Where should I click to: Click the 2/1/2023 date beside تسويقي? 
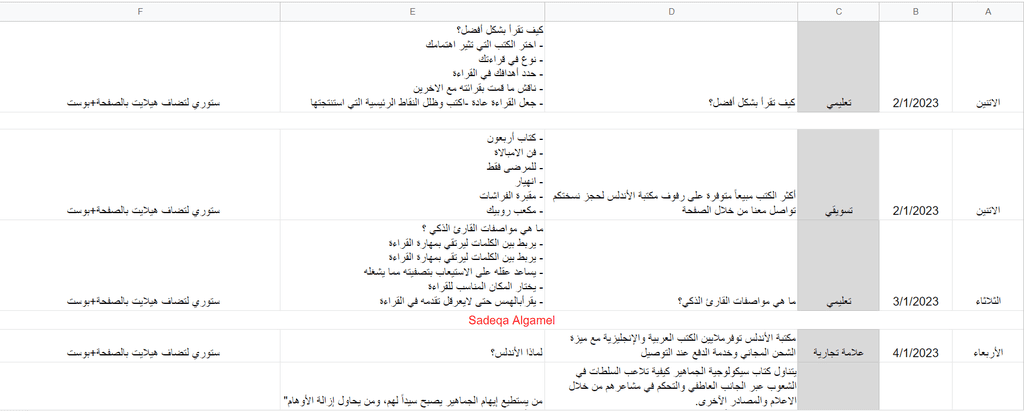click(x=916, y=174)
